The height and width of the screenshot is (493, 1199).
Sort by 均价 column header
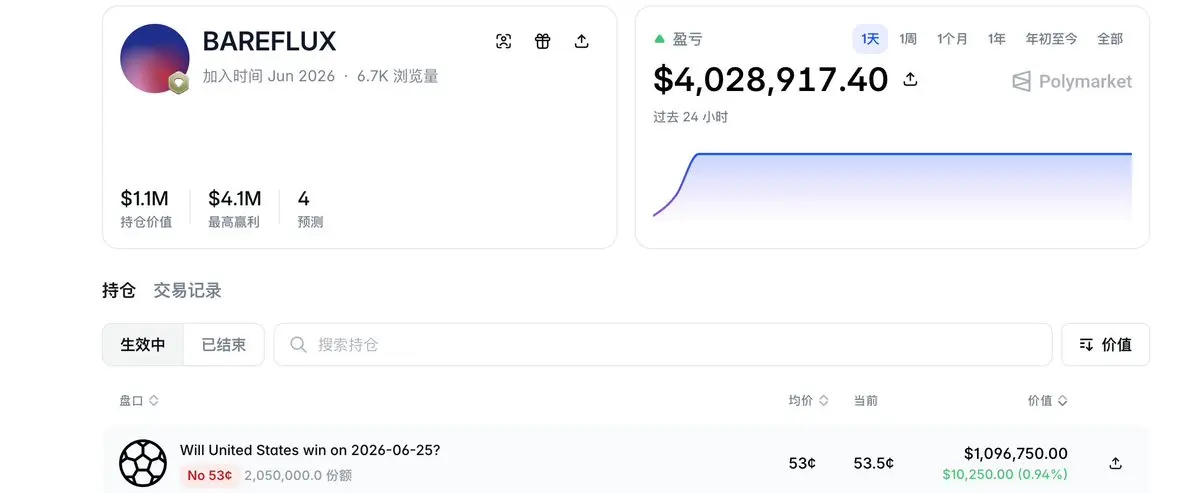808,401
